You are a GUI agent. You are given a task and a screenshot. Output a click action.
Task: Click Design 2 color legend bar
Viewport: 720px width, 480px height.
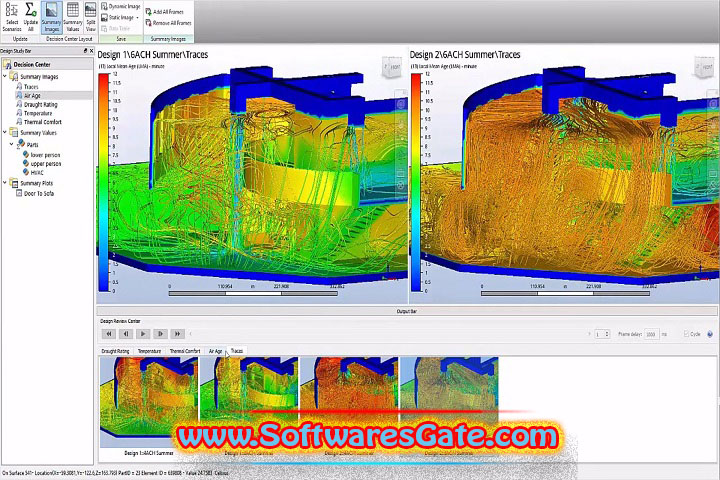(416, 182)
